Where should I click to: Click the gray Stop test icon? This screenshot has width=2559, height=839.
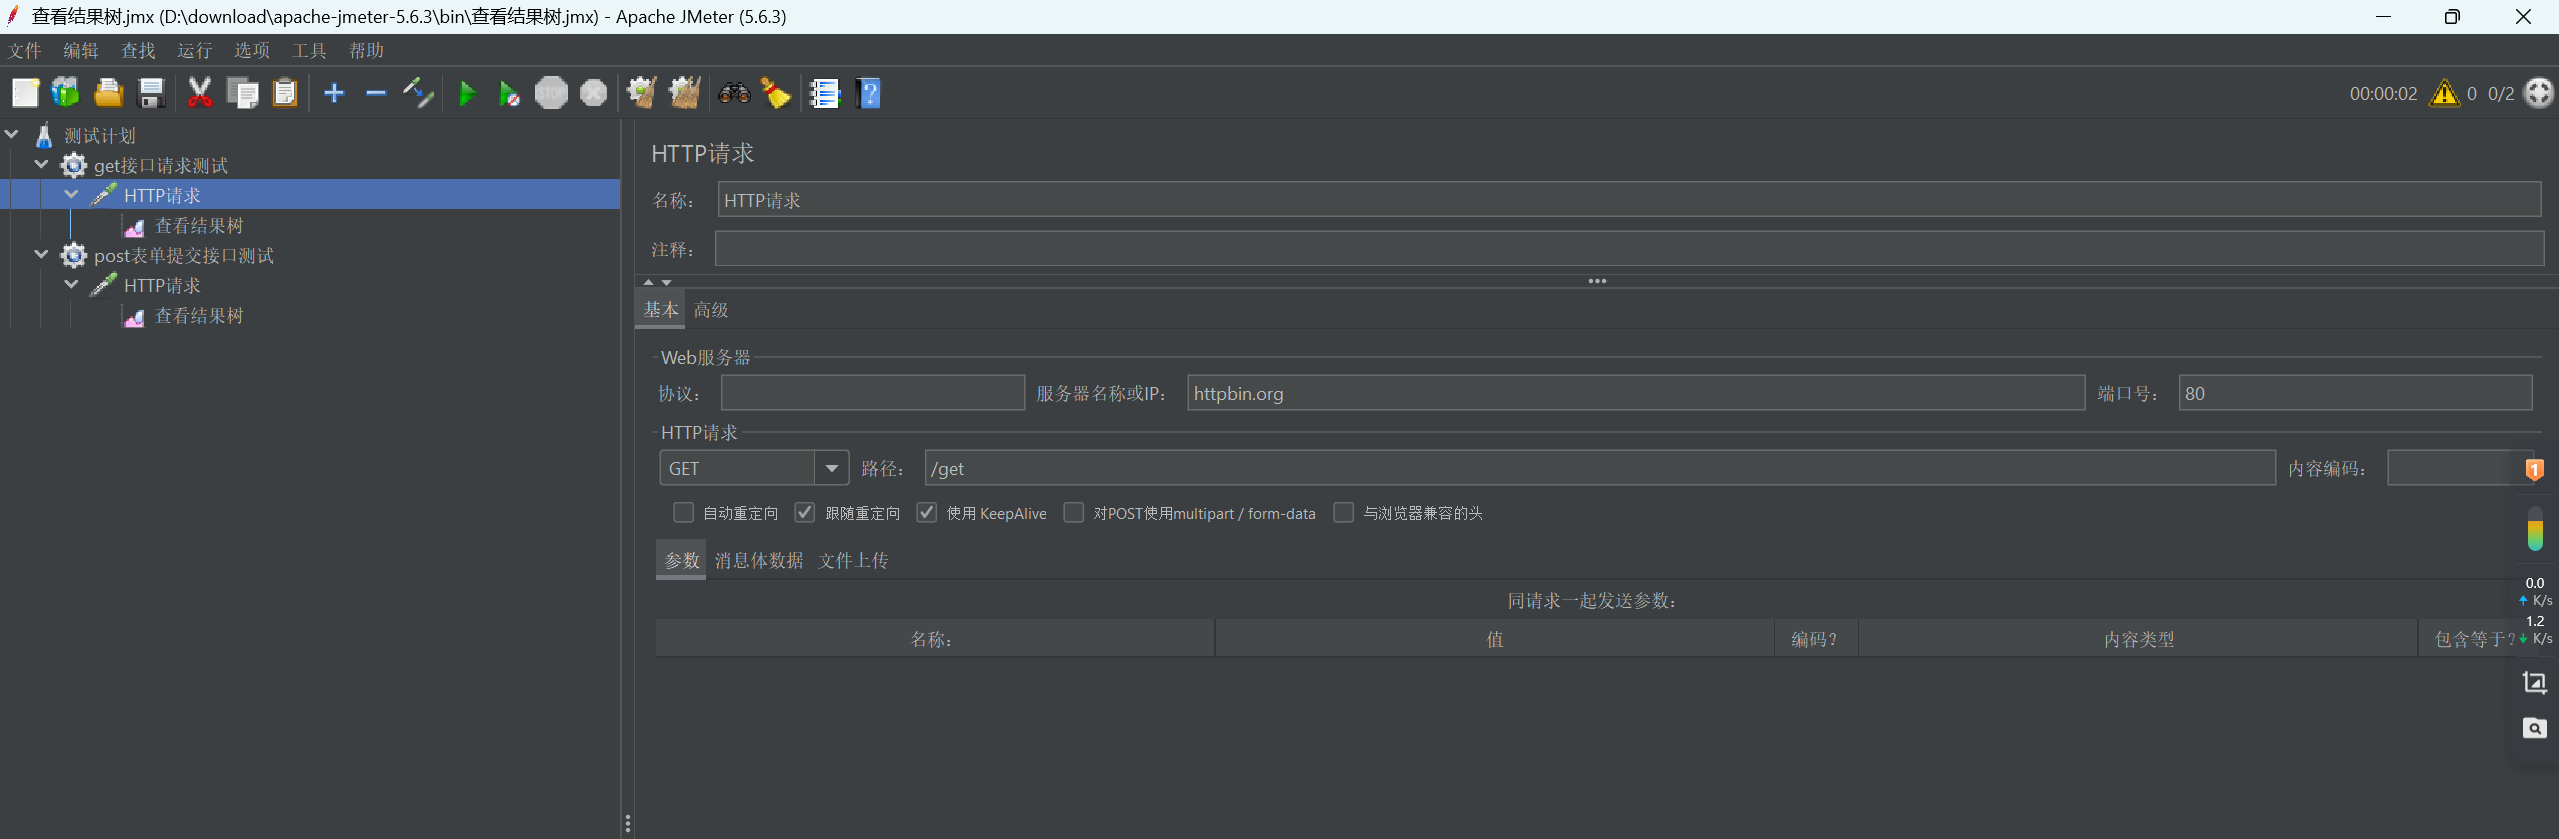551,93
